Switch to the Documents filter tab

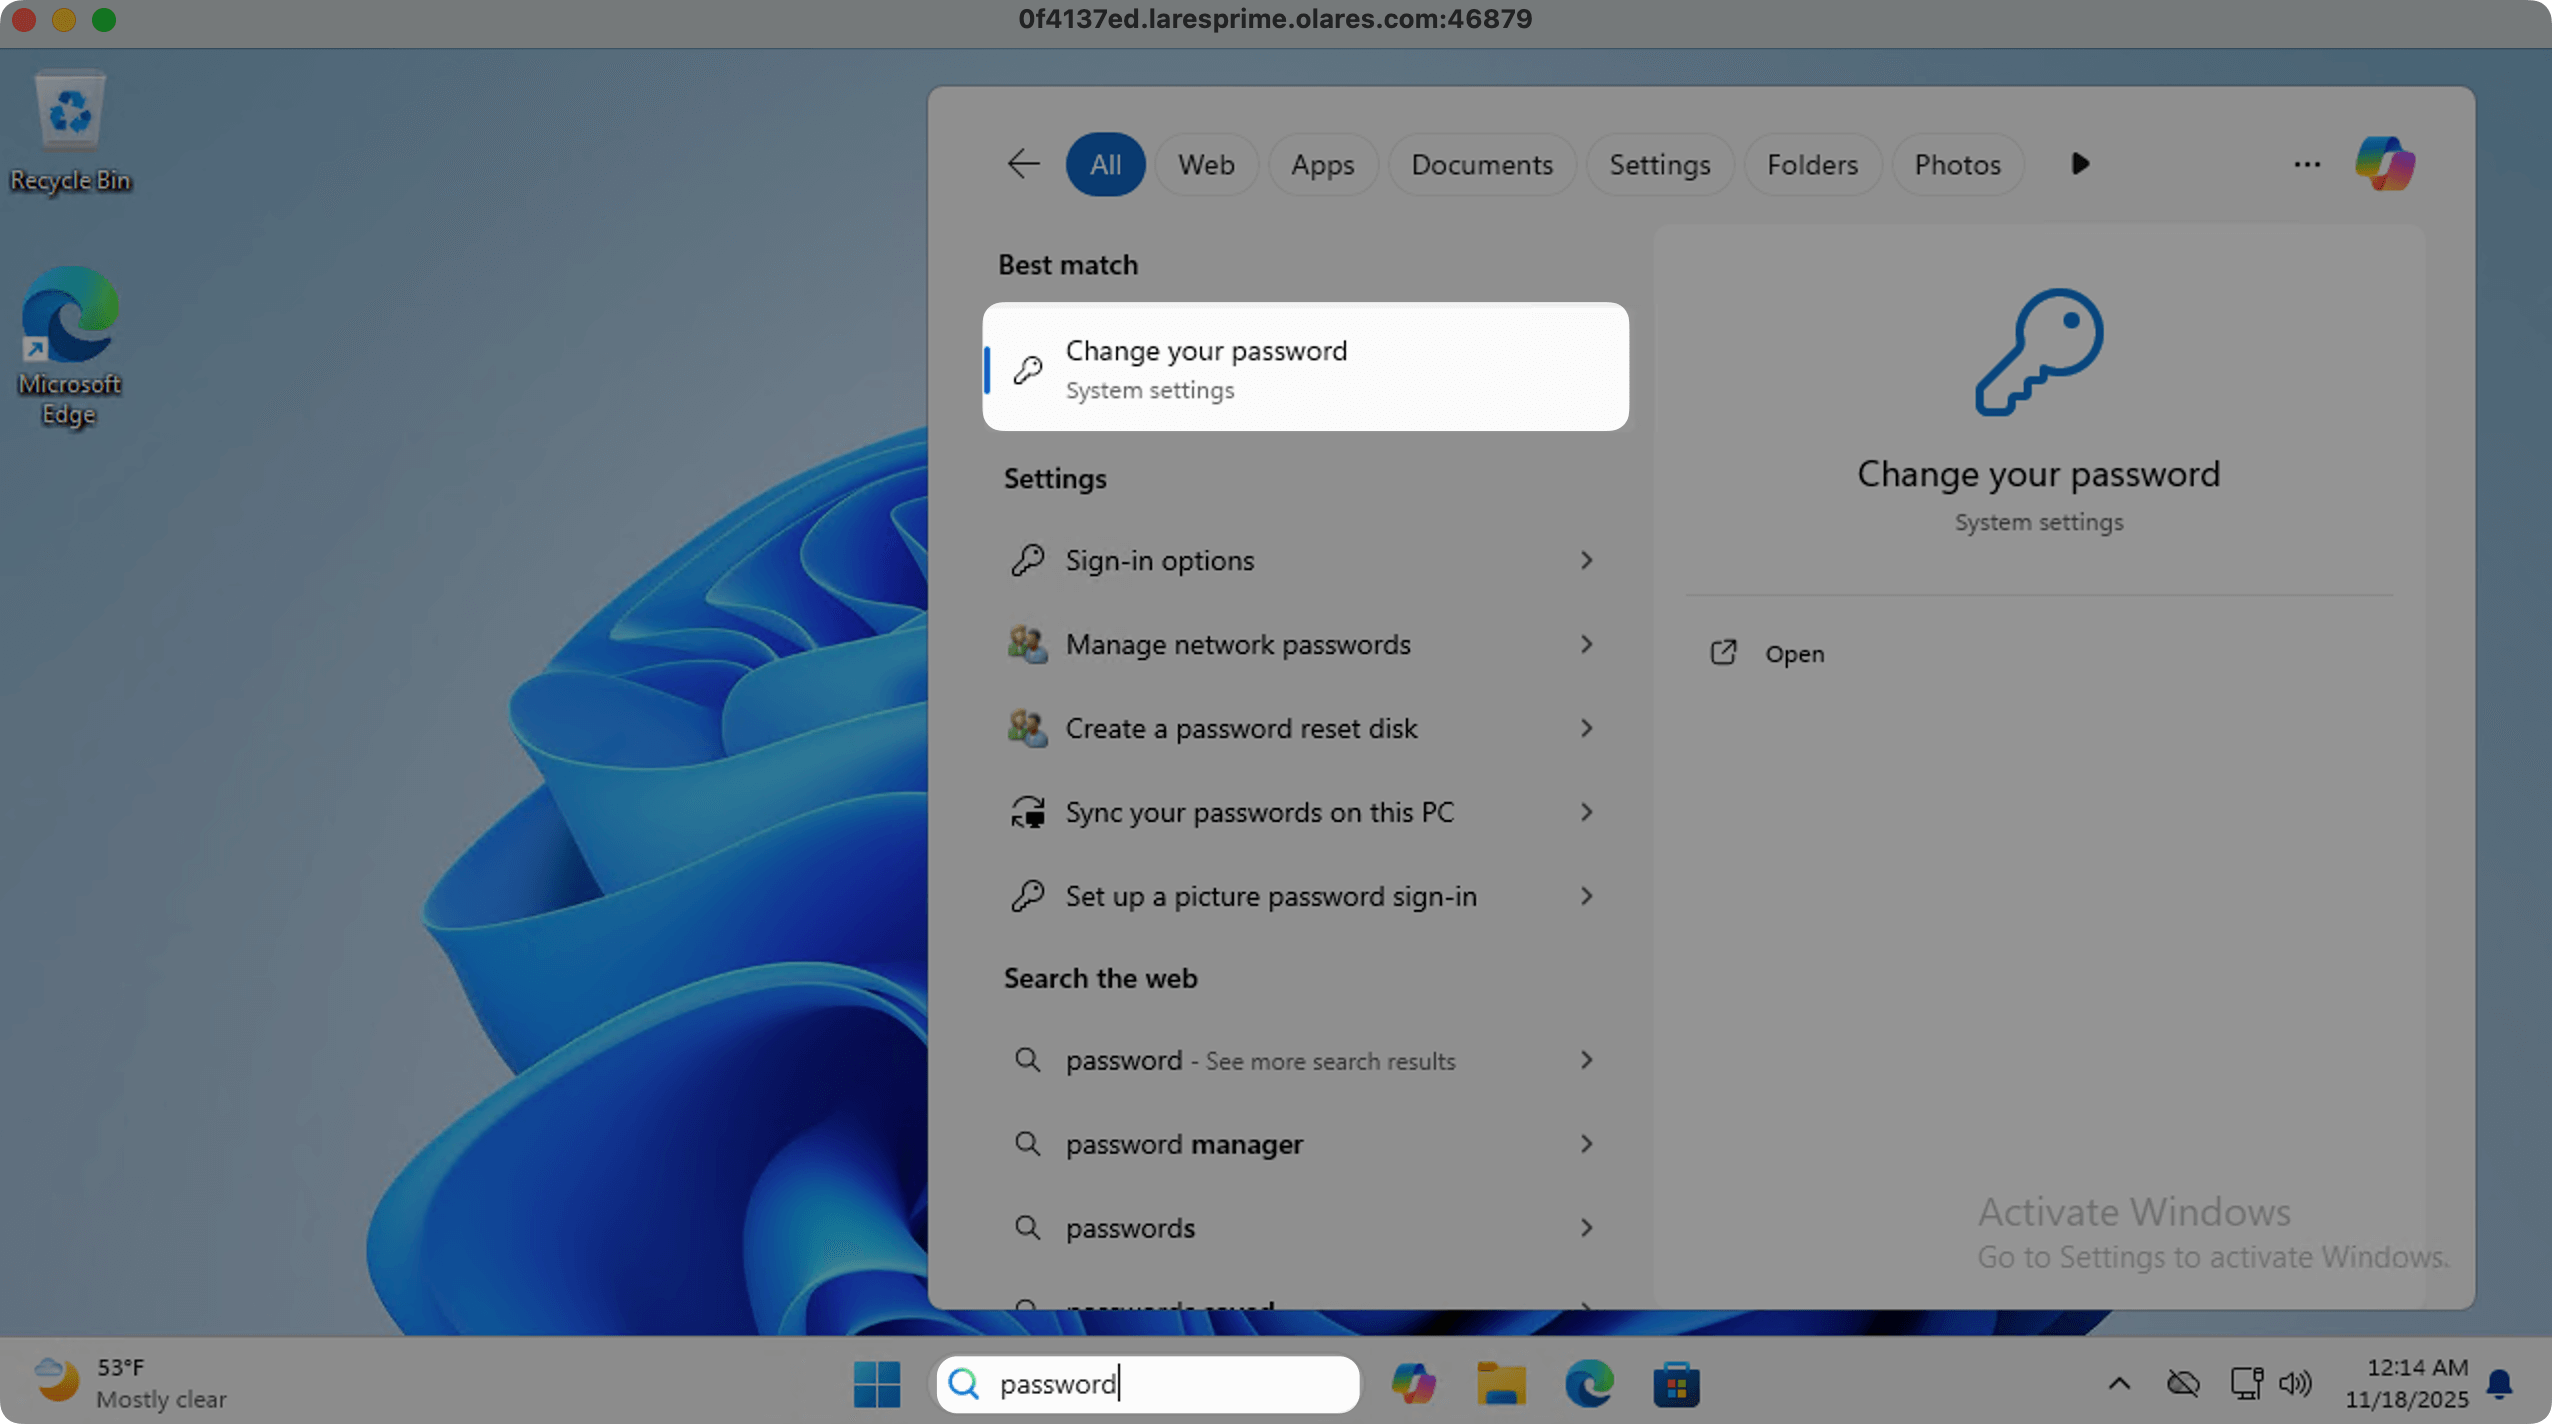coord(1481,164)
